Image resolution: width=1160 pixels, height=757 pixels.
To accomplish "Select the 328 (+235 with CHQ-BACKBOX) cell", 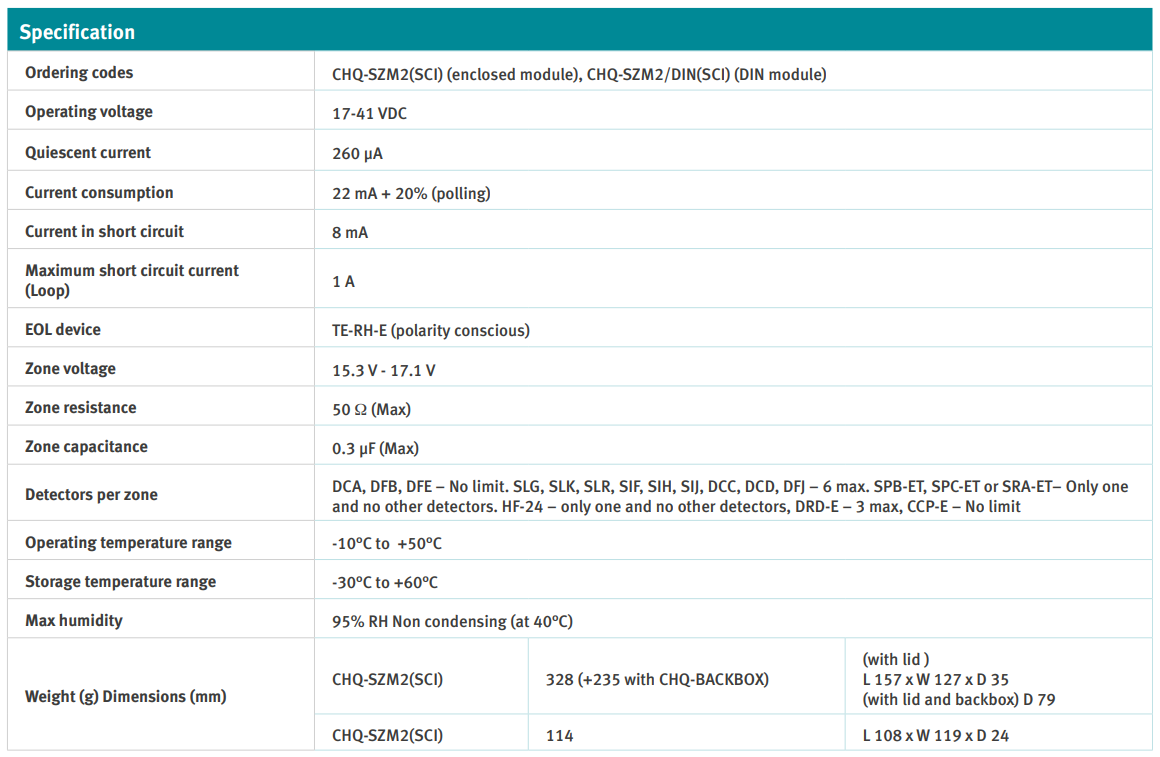I will pos(656,680).
